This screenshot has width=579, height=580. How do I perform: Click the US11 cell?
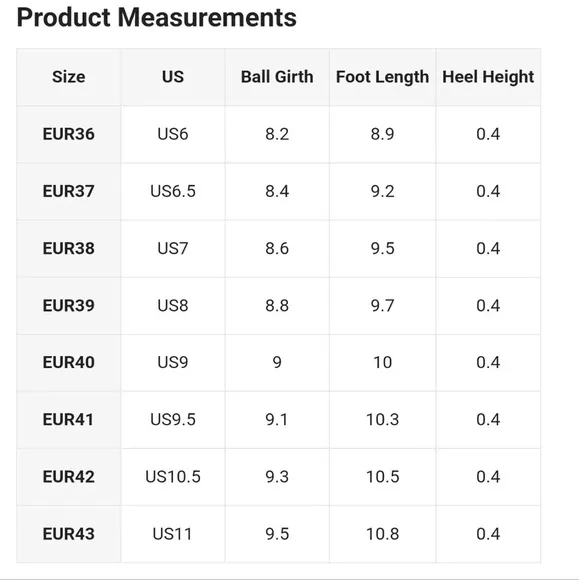tap(173, 534)
